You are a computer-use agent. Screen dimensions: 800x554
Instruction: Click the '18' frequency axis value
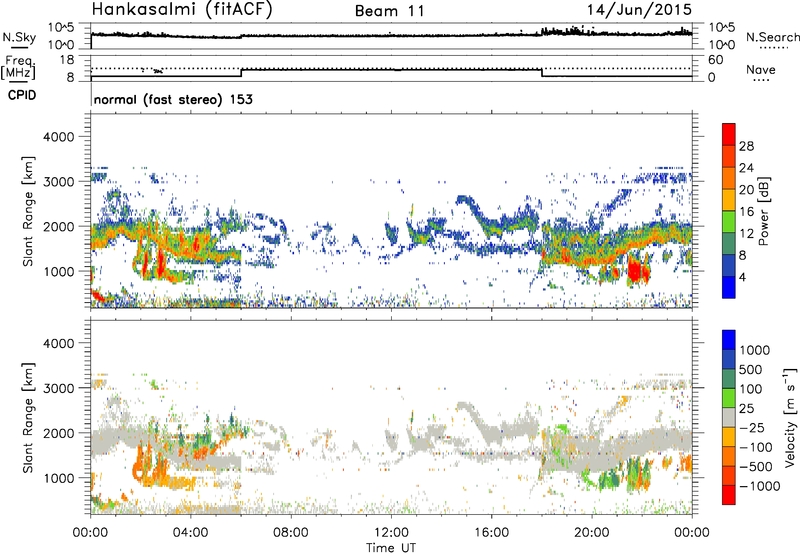tap(67, 60)
